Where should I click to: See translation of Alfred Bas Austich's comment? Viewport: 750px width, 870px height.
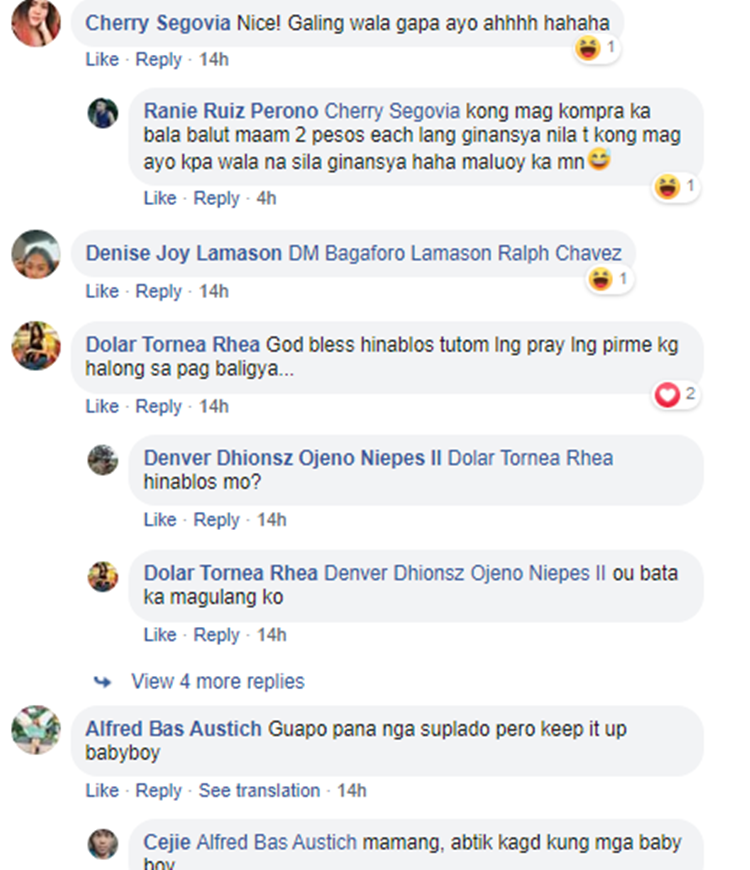[259, 790]
